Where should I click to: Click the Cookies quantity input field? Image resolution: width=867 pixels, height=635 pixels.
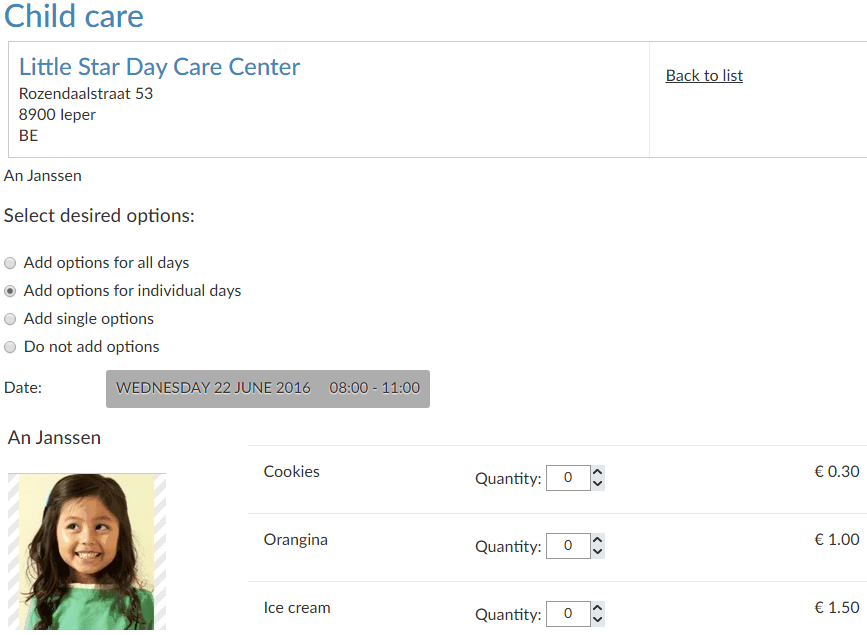click(567, 478)
